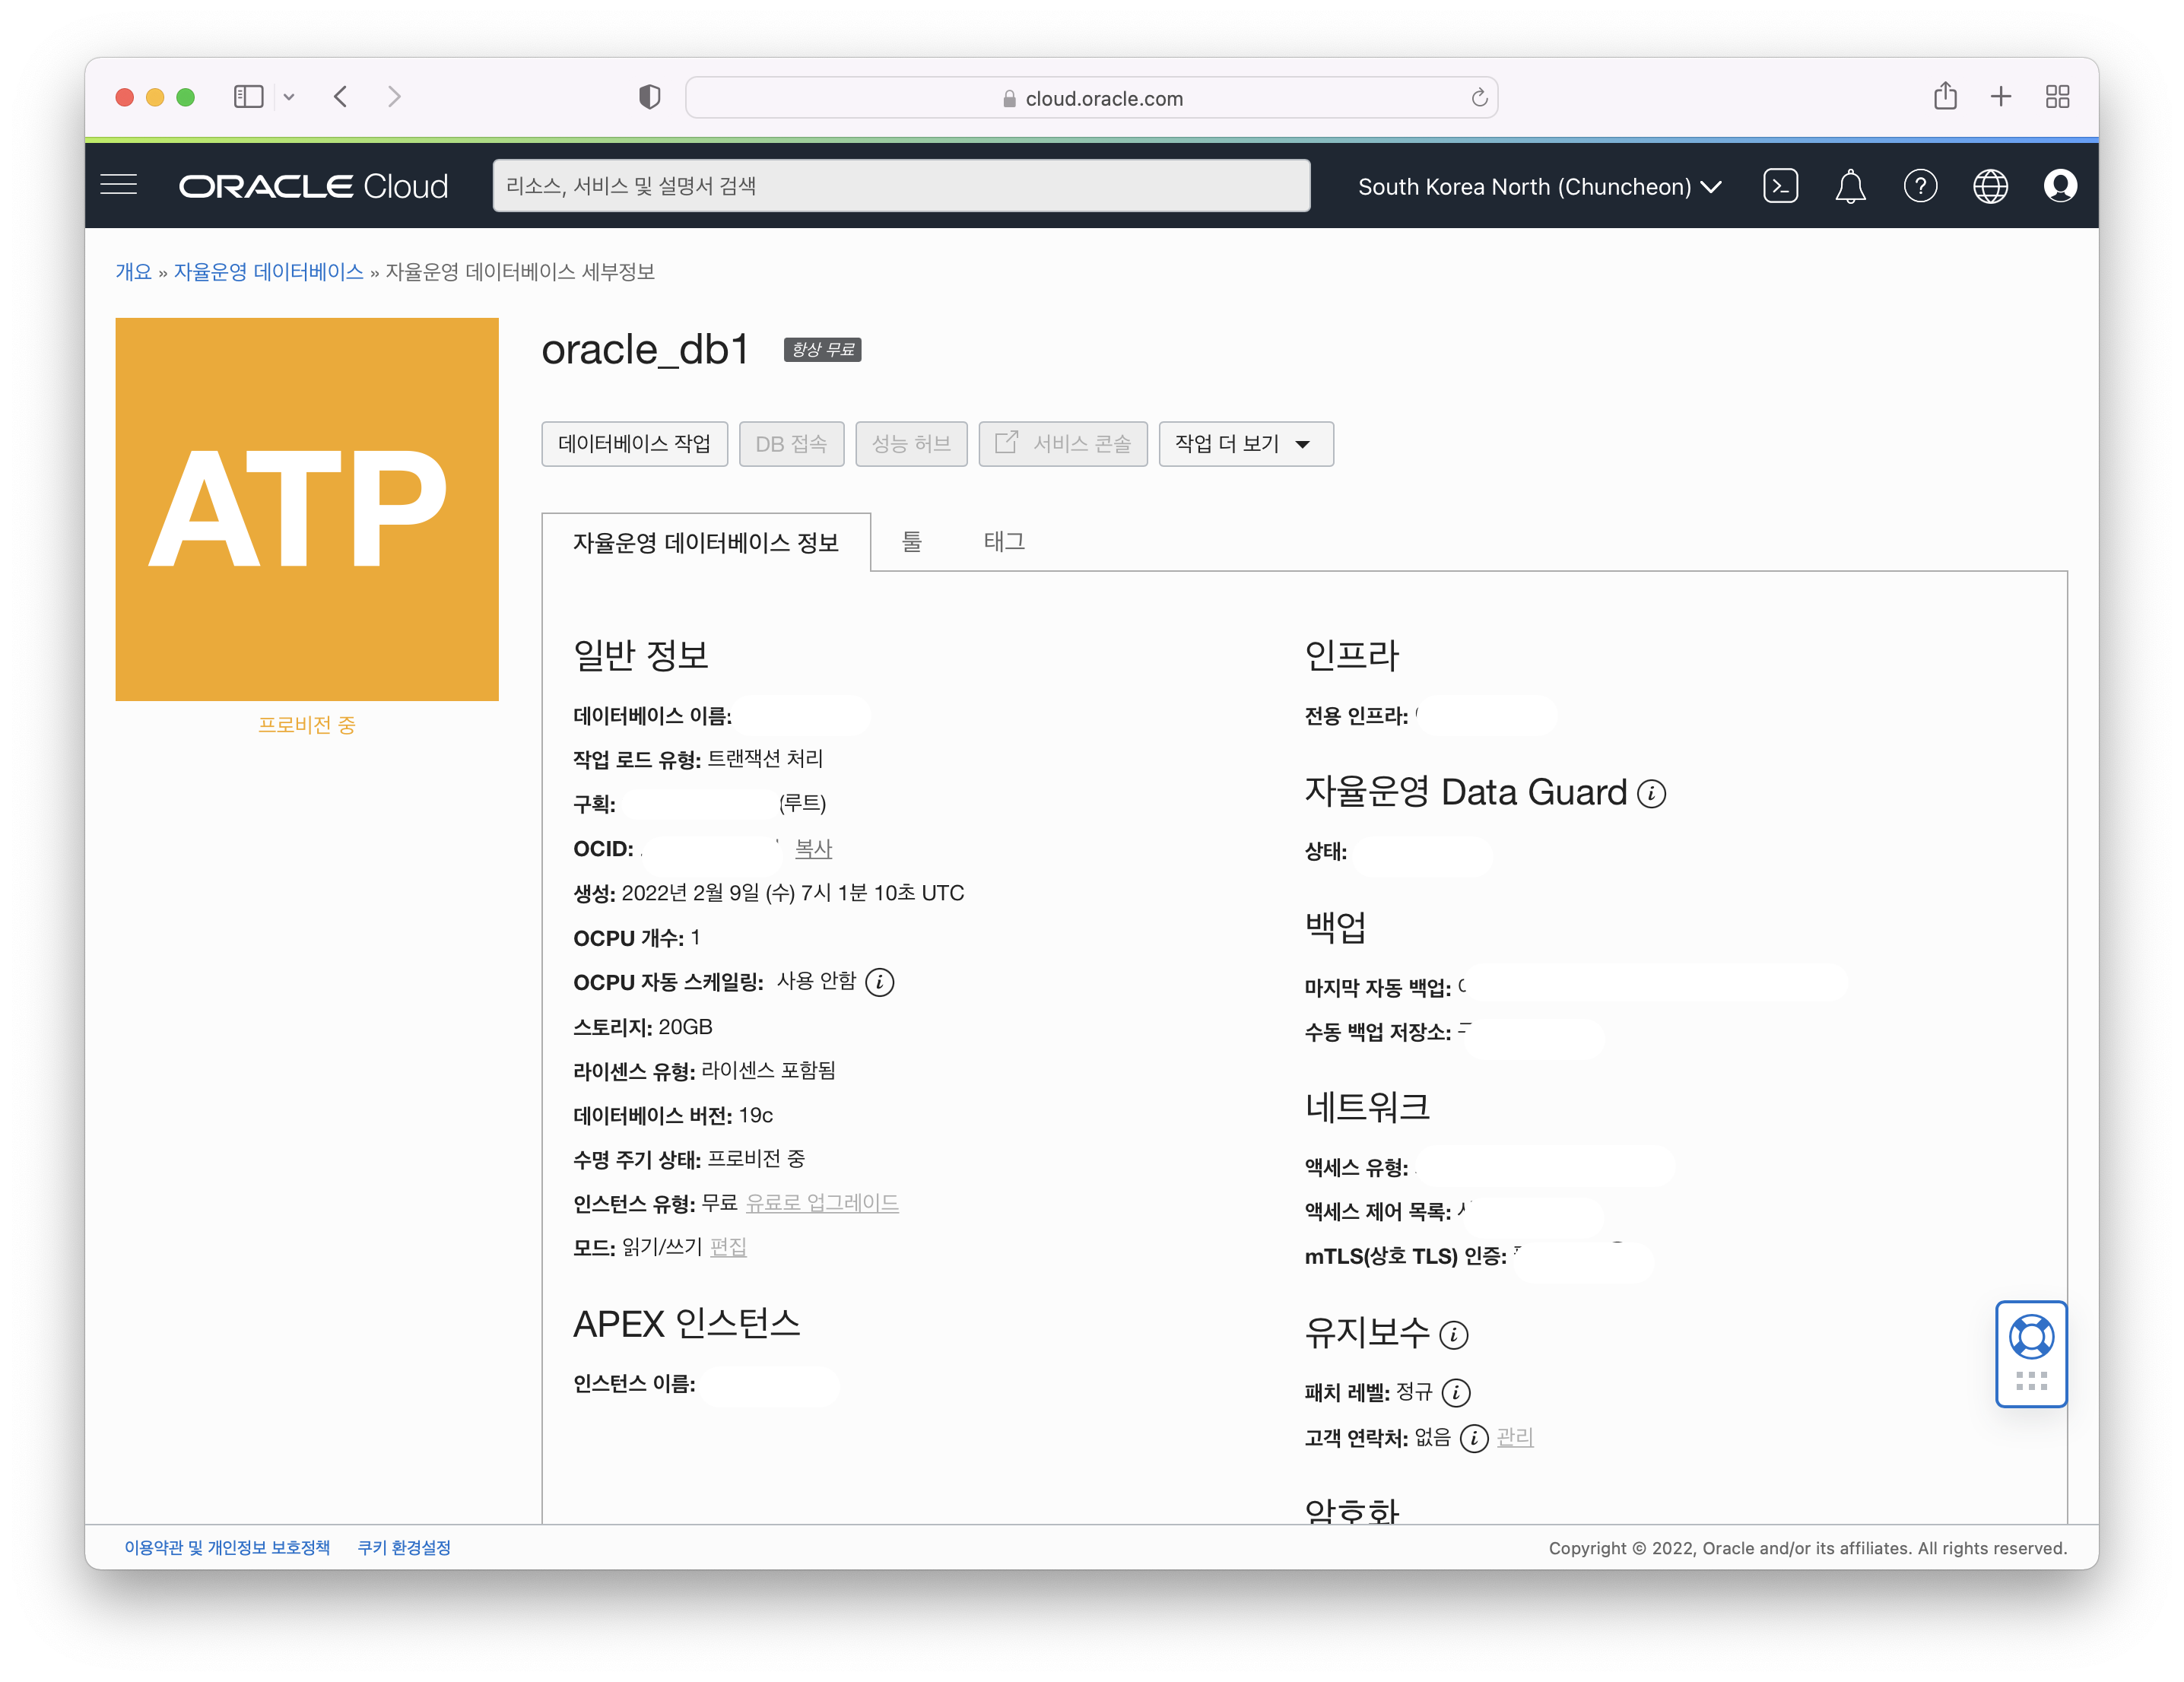
Task: Click the 유료로 업그레이드 link
Action: click(822, 1203)
